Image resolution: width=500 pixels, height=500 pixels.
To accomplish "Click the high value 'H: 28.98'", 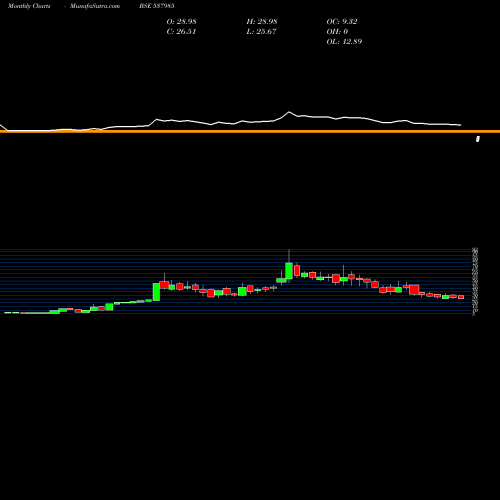I will click(x=262, y=21).
